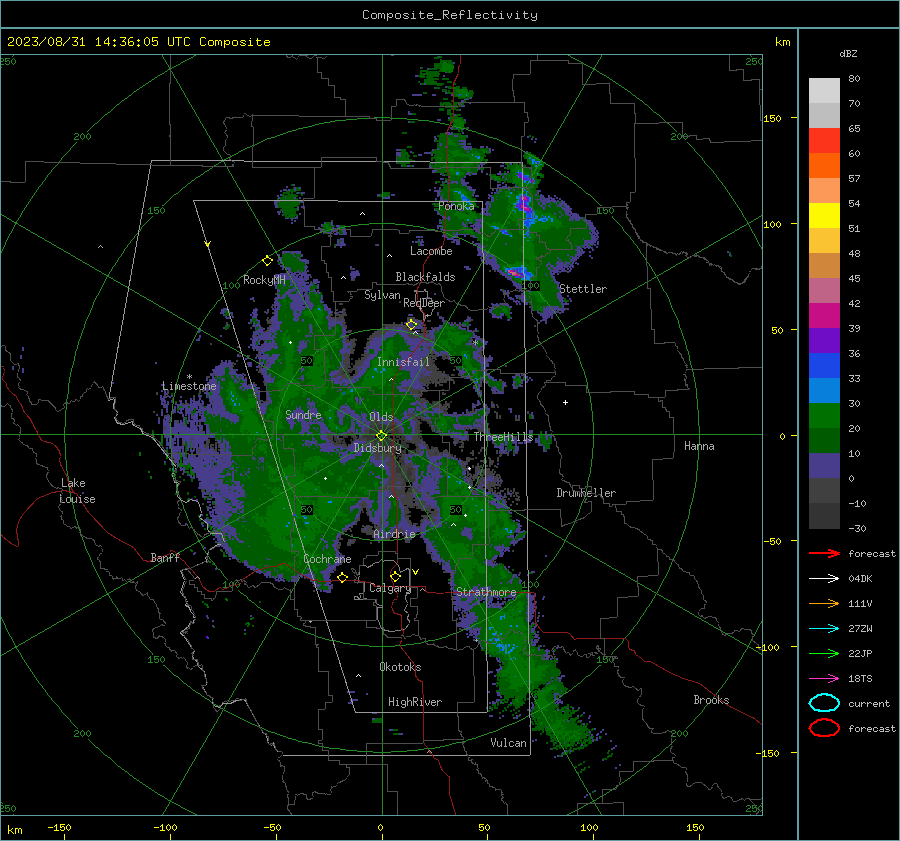Click the Limestone label

click(x=189, y=386)
